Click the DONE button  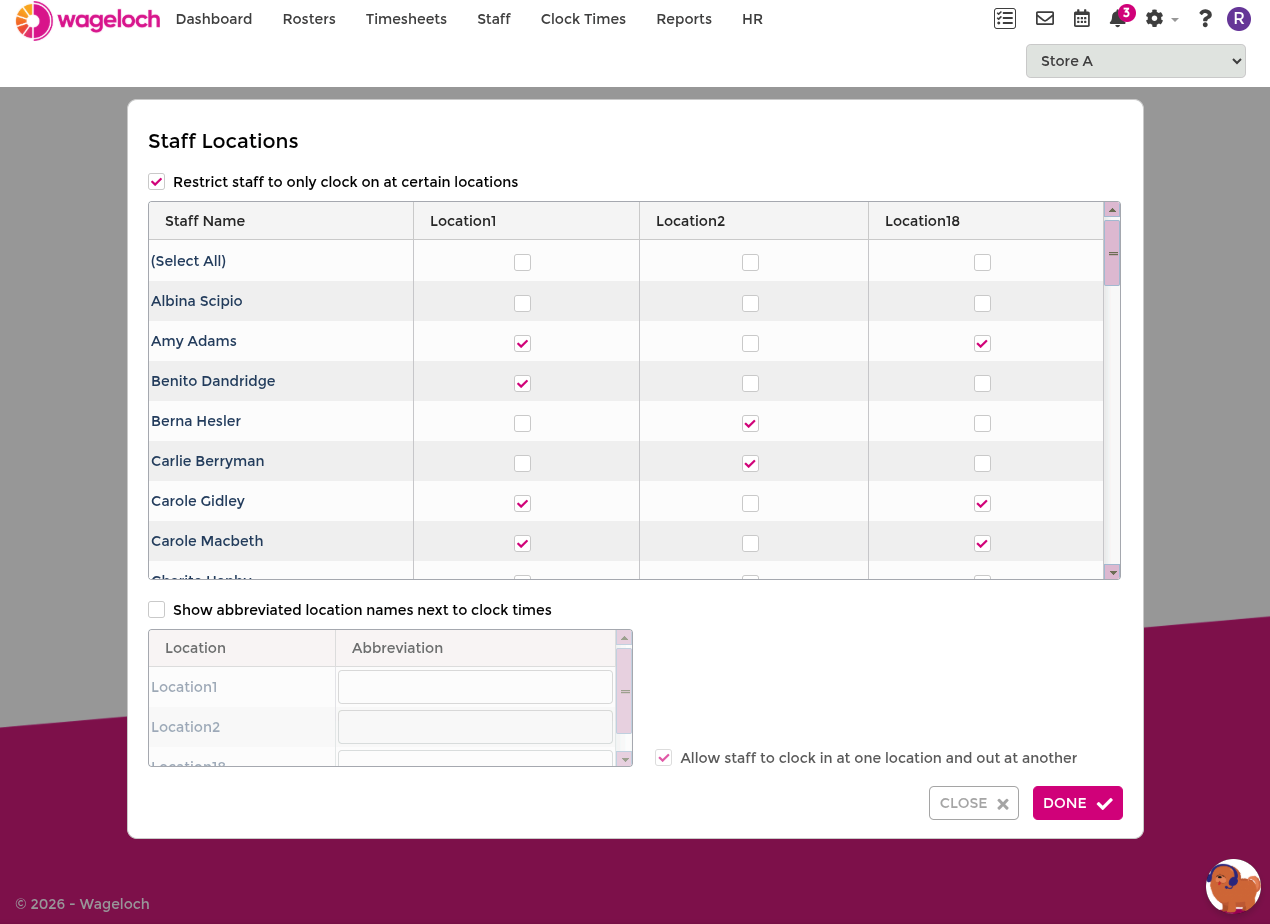click(1077, 803)
